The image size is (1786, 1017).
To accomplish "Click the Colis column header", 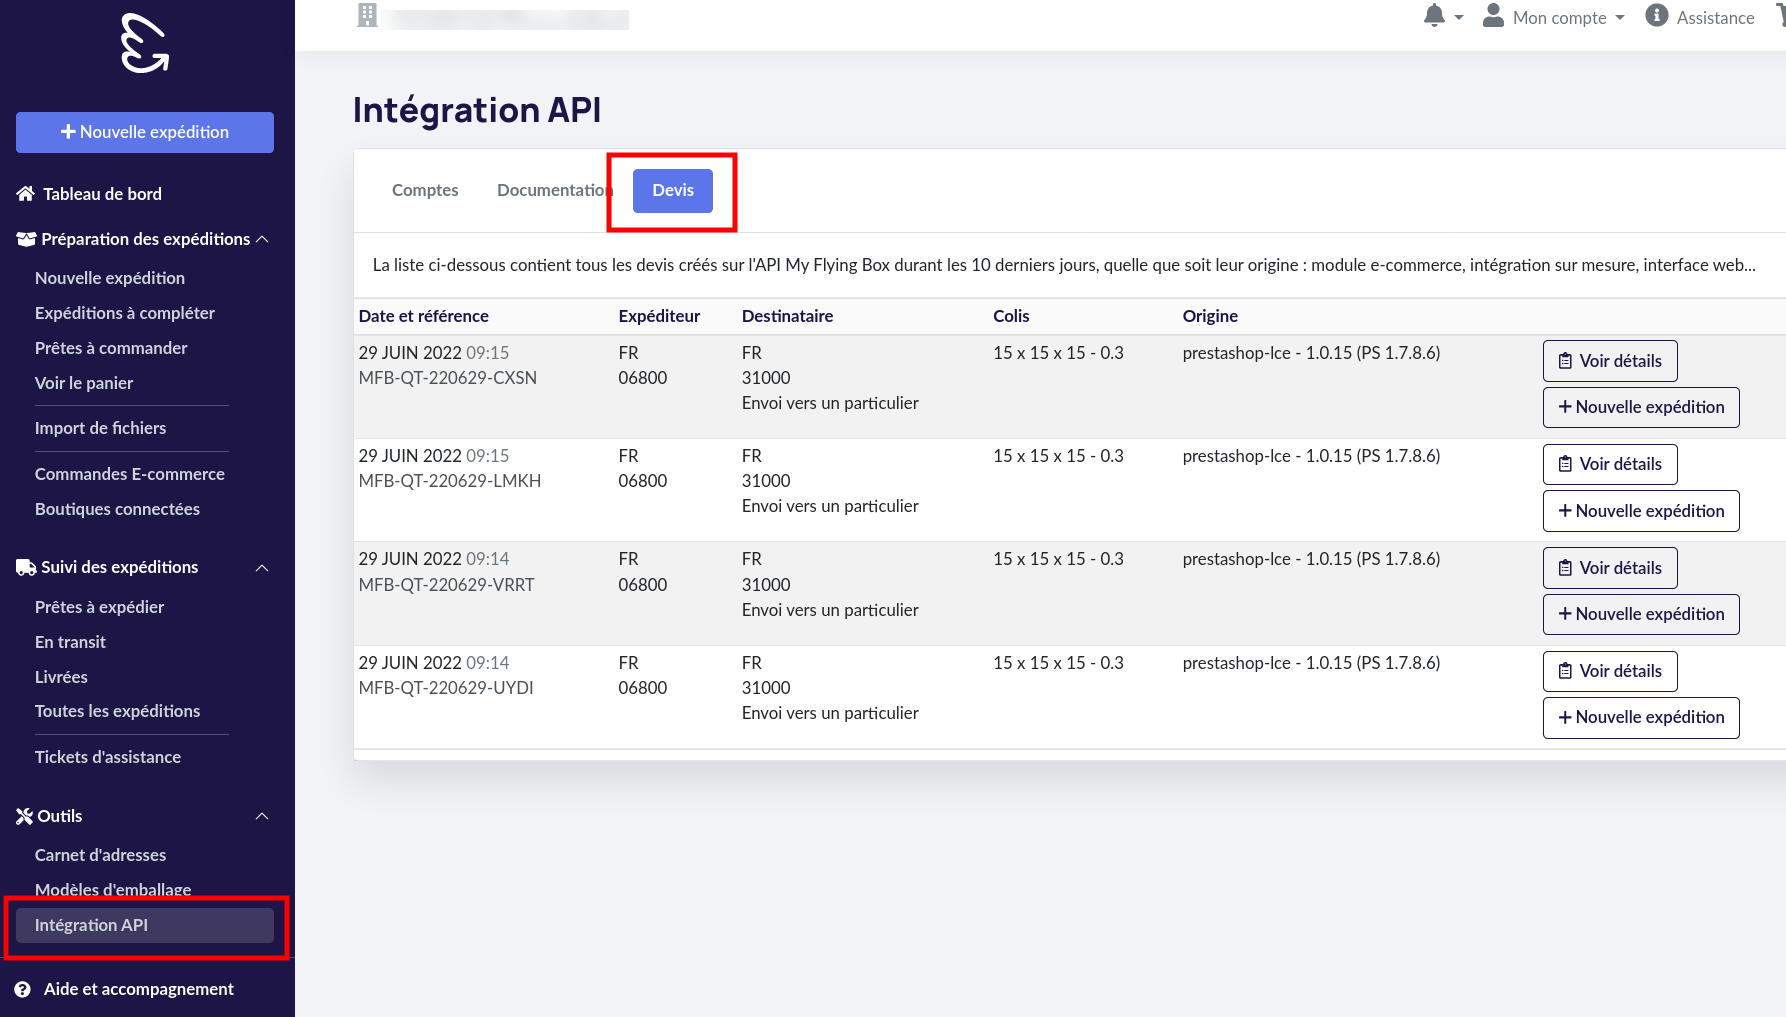I will click(1011, 316).
